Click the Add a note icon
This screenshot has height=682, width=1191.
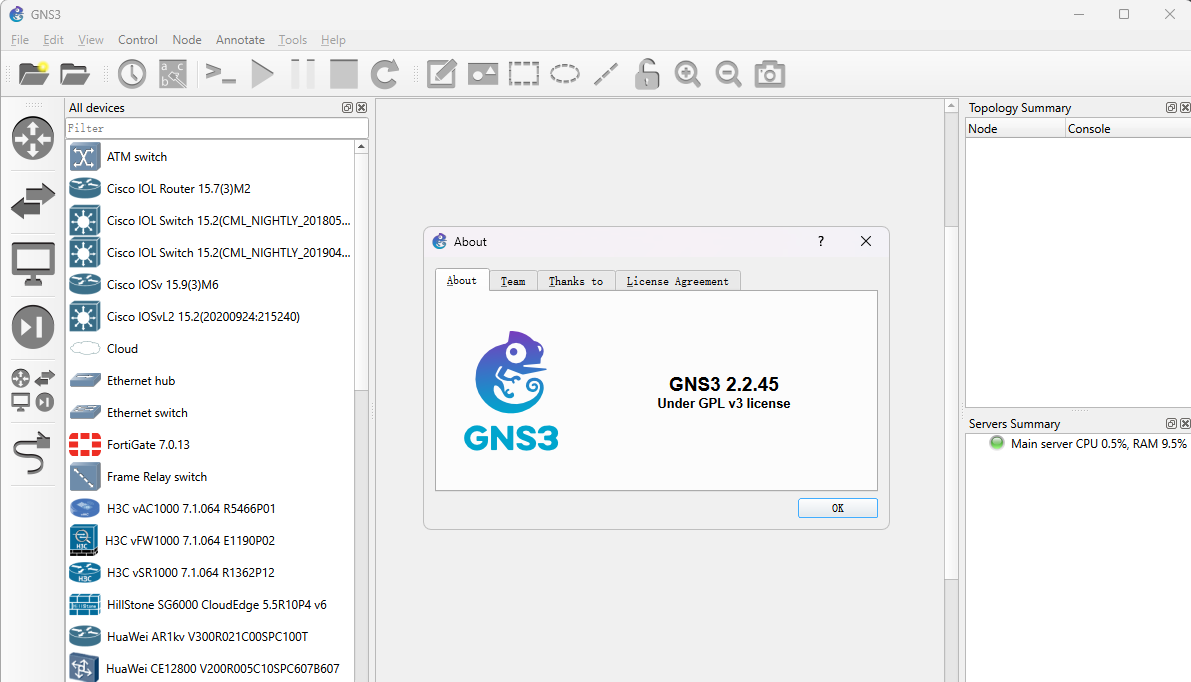pyautogui.click(x=442, y=74)
